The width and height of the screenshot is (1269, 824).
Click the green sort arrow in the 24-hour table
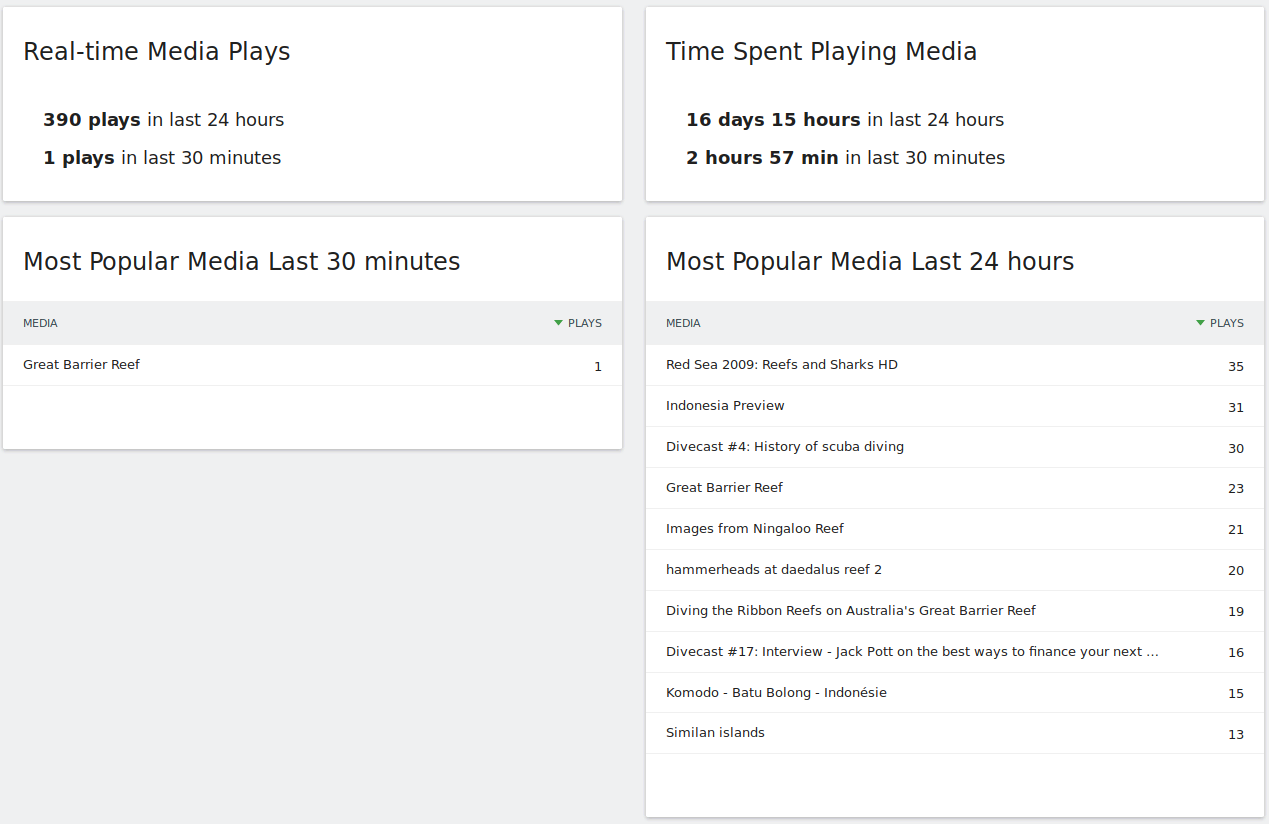(x=1201, y=323)
